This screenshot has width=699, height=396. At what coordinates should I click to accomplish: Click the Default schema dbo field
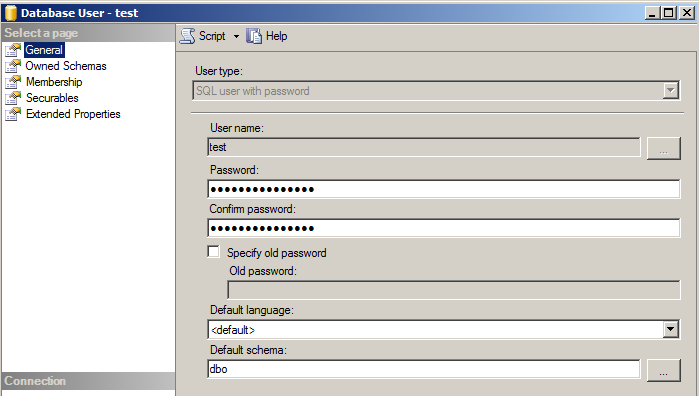pos(424,369)
